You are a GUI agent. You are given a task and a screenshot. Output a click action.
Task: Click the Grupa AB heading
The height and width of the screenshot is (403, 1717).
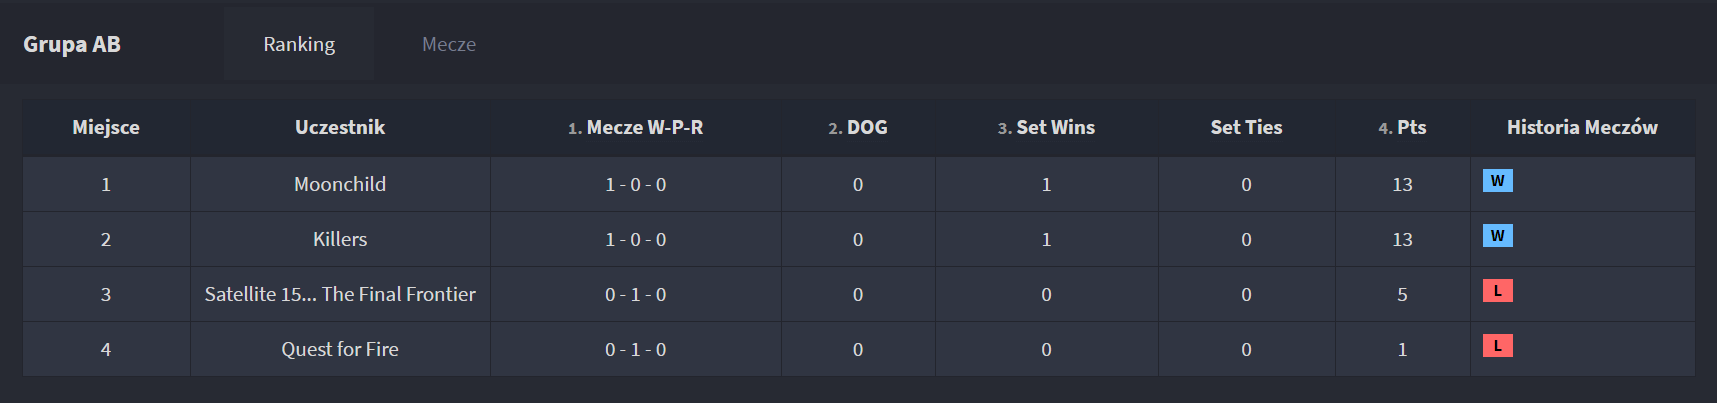72,44
